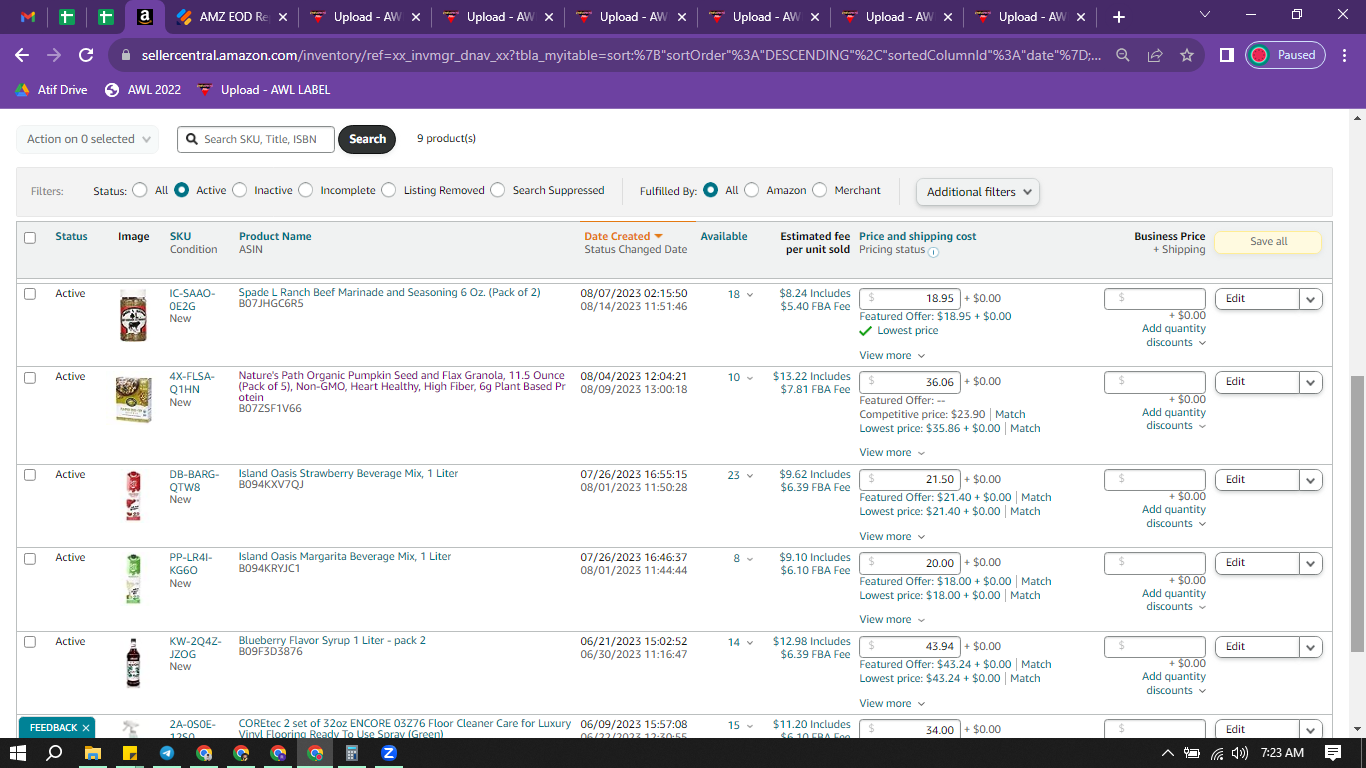The image size is (1366, 768).
Task: Open Zoom from the taskbar
Action: tap(389, 753)
